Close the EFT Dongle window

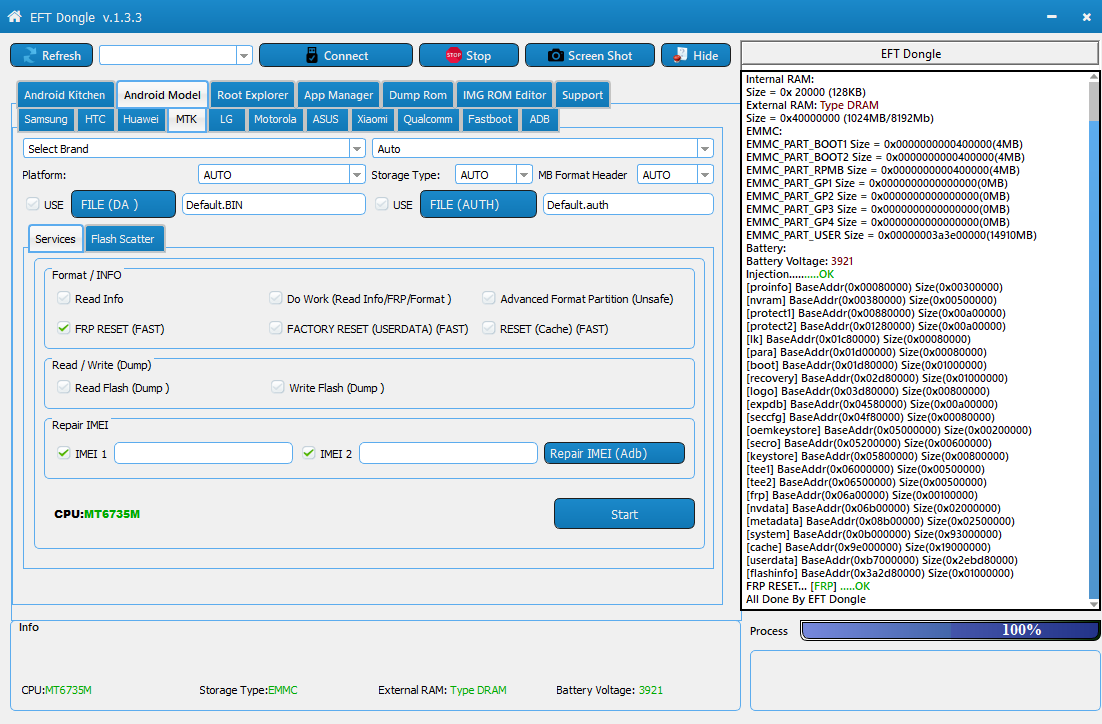coord(1087,16)
